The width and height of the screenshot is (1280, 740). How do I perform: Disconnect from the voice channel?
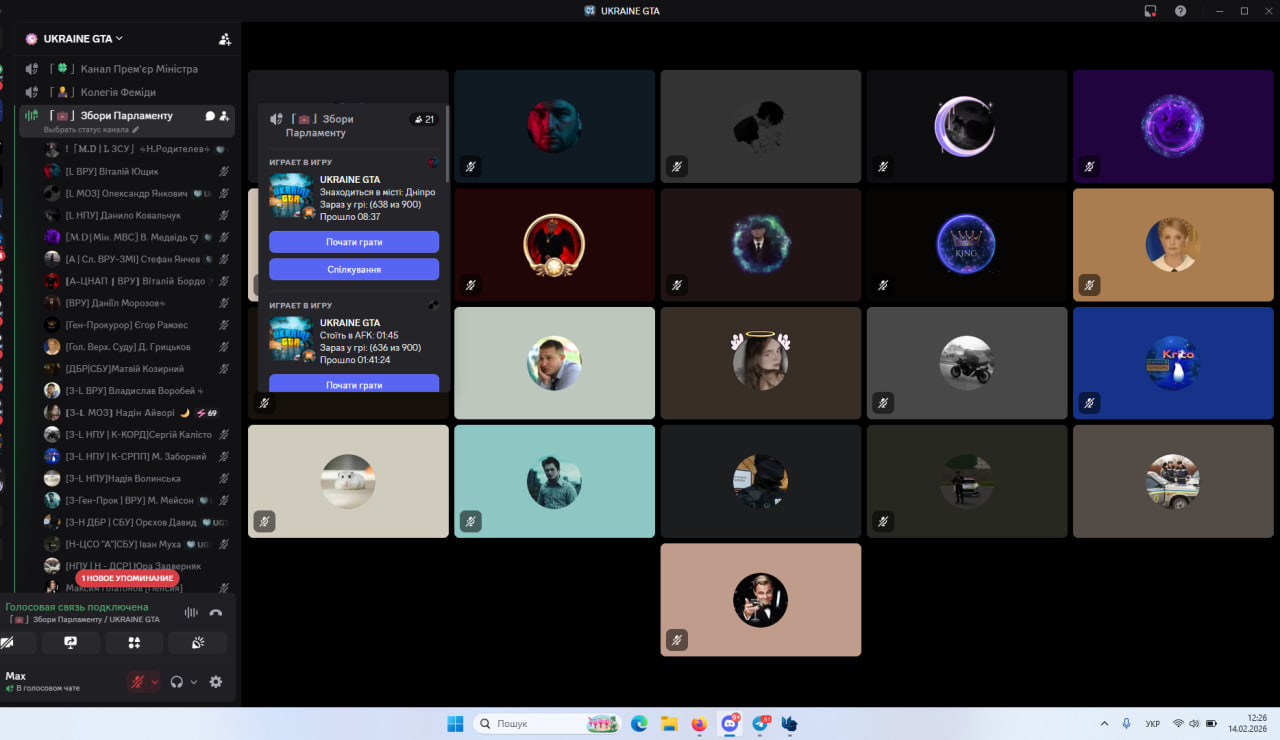[215, 613]
